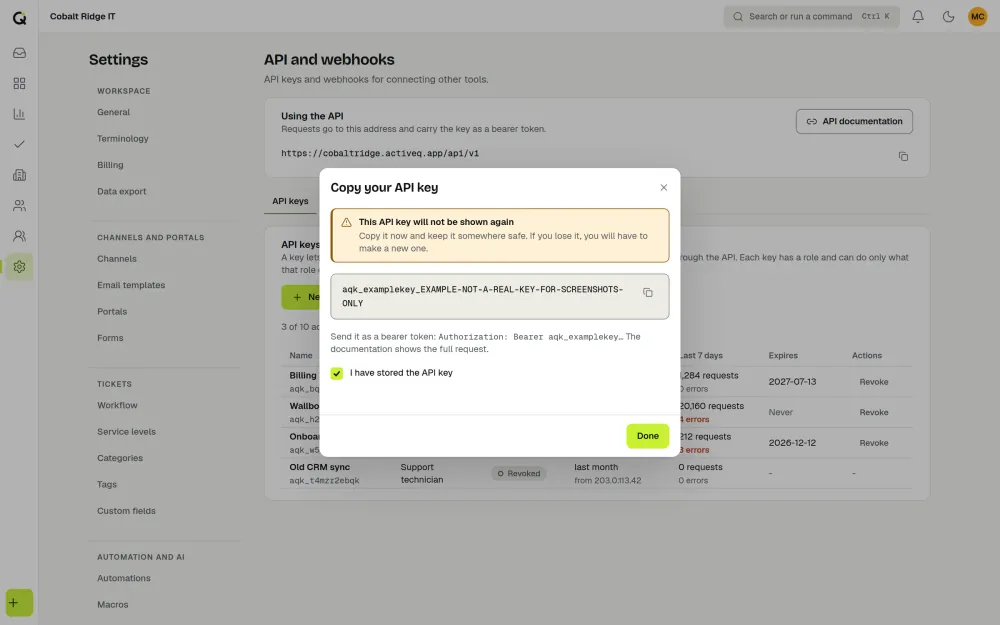Open Channels settings
Image resolution: width=1000 pixels, height=625 pixels.
tap(117, 259)
